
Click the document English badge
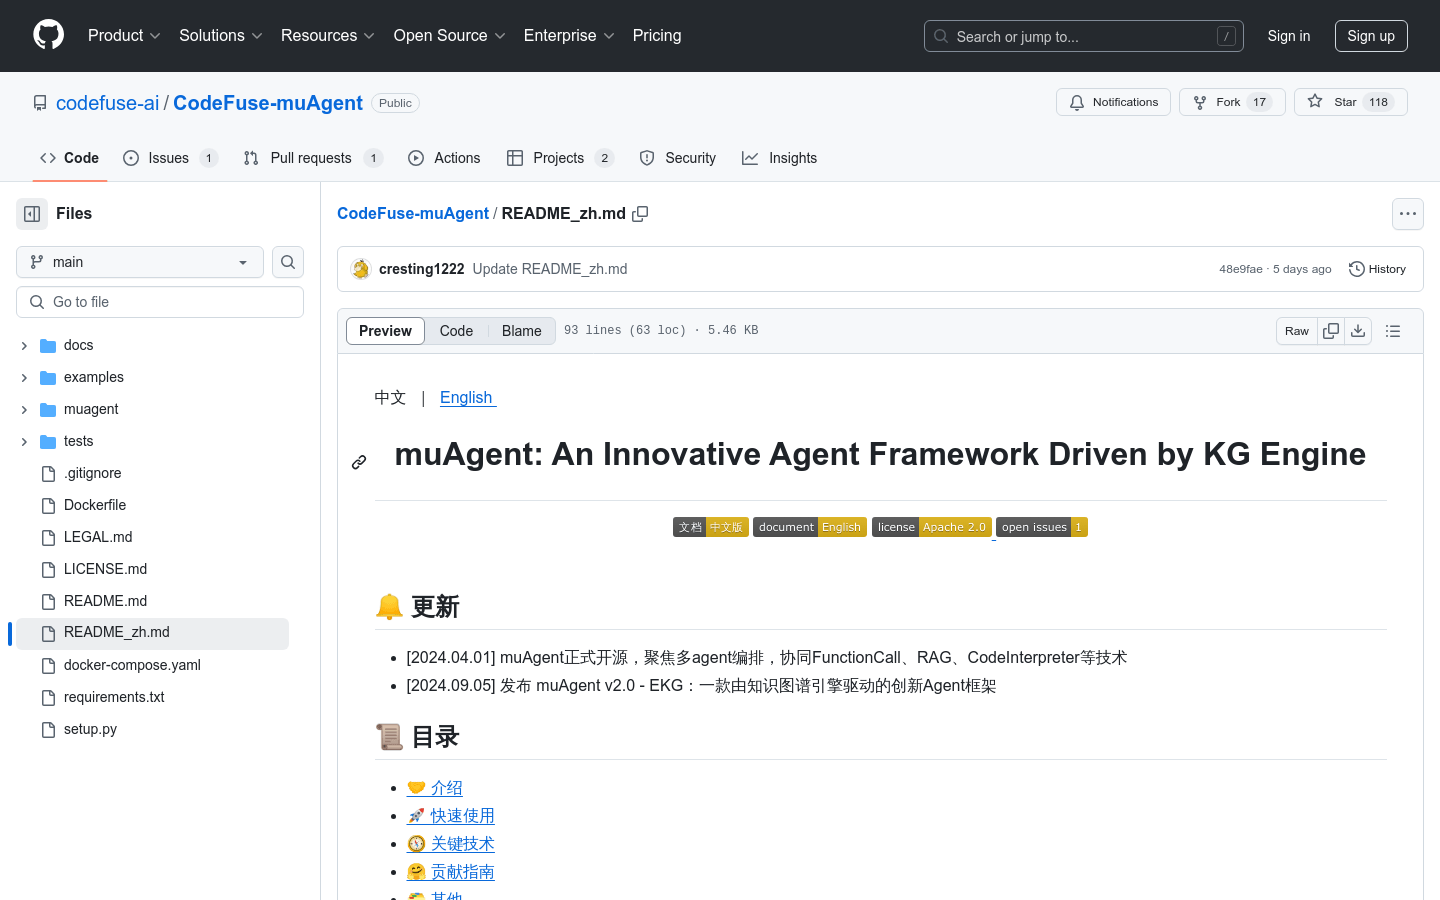click(810, 527)
